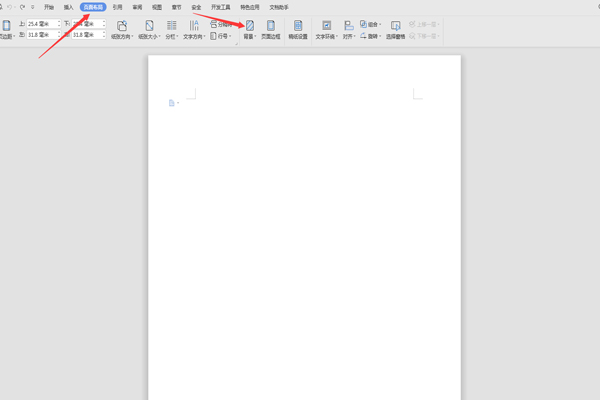Click the 文字环绕 (Text wrap) icon
Image resolution: width=600 pixels, height=400 pixels.
pyautogui.click(x=327, y=27)
